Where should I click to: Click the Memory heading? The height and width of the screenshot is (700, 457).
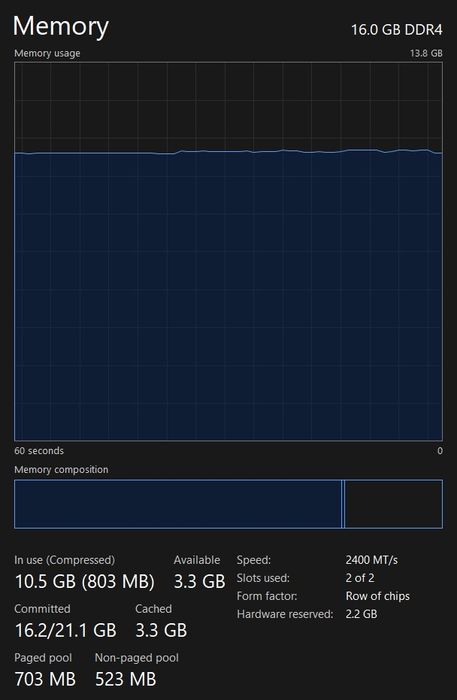61,27
